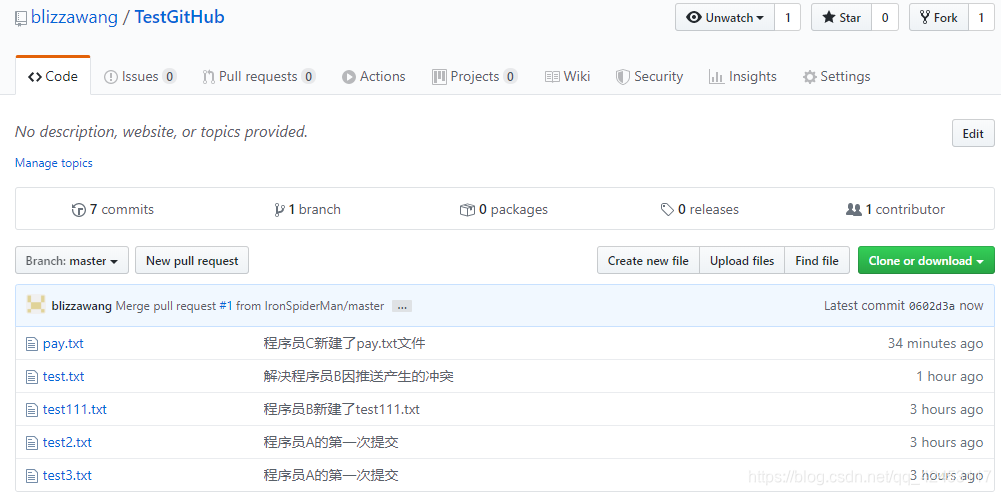Screen dimensions: 1001x495
Task: Click the Settings gear icon
Action: click(x=809, y=78)
